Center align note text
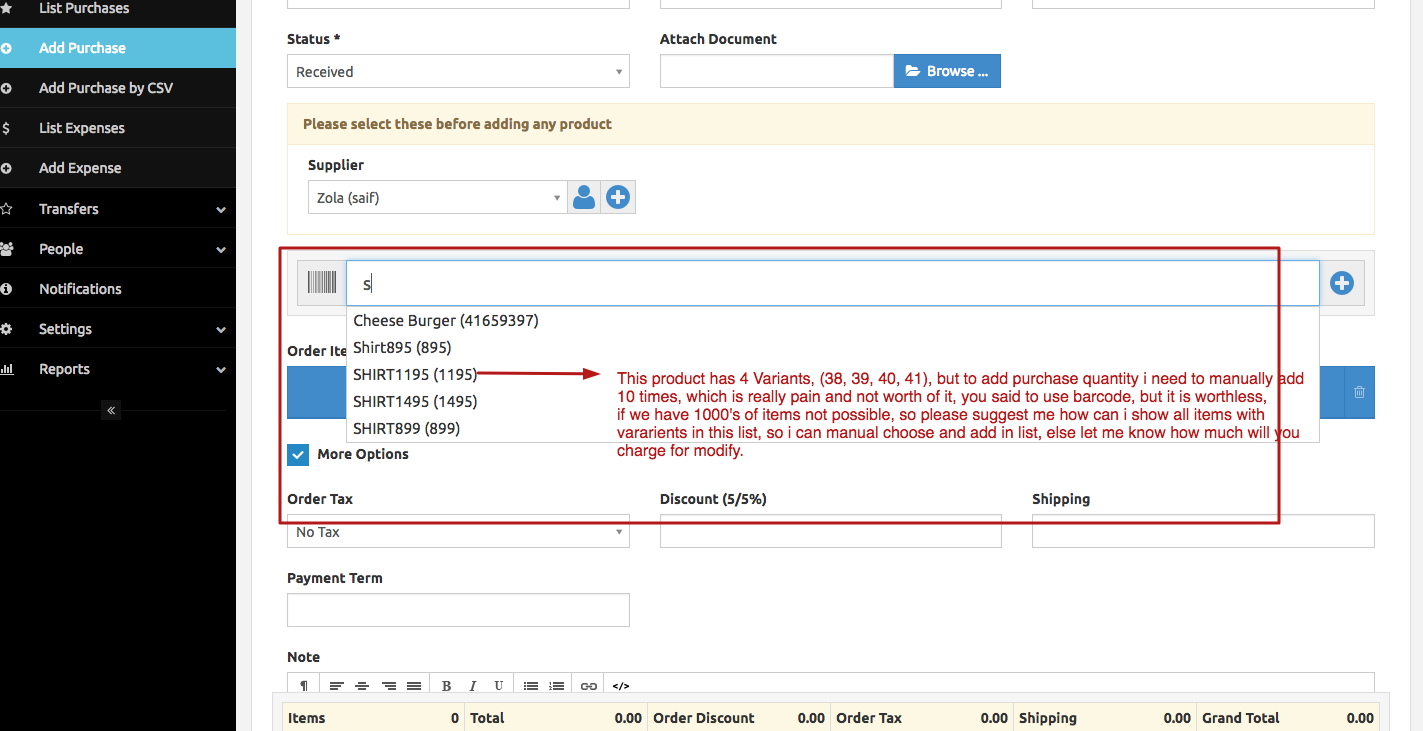Screen dimensions: 1423x731 (x=363, y=686)
